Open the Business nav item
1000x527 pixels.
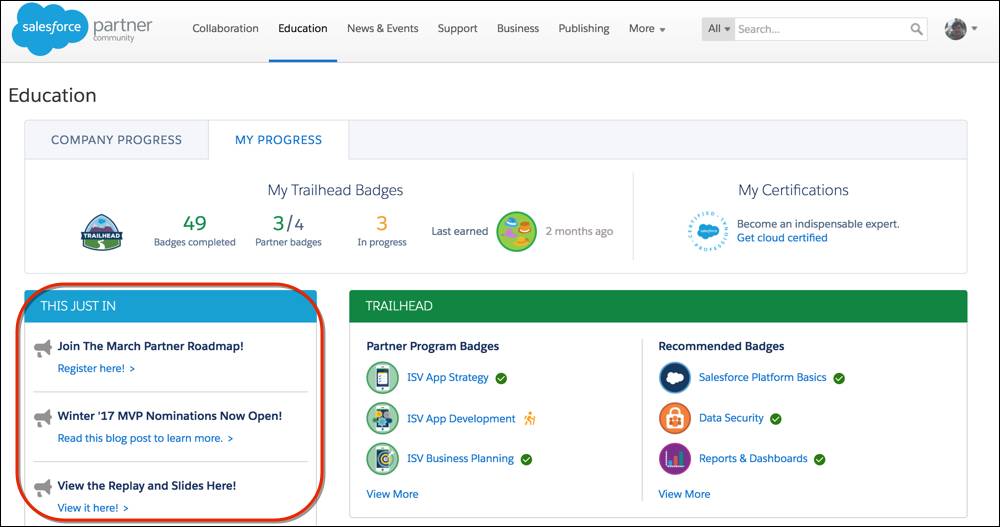(518, 29)
